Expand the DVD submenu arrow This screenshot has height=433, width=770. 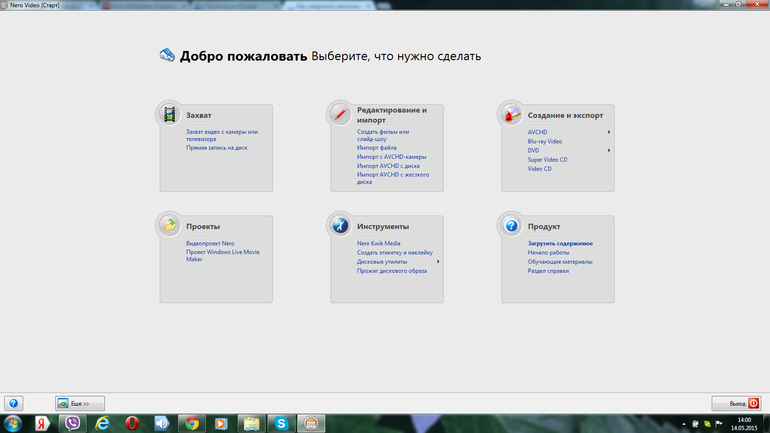(609, 150)
